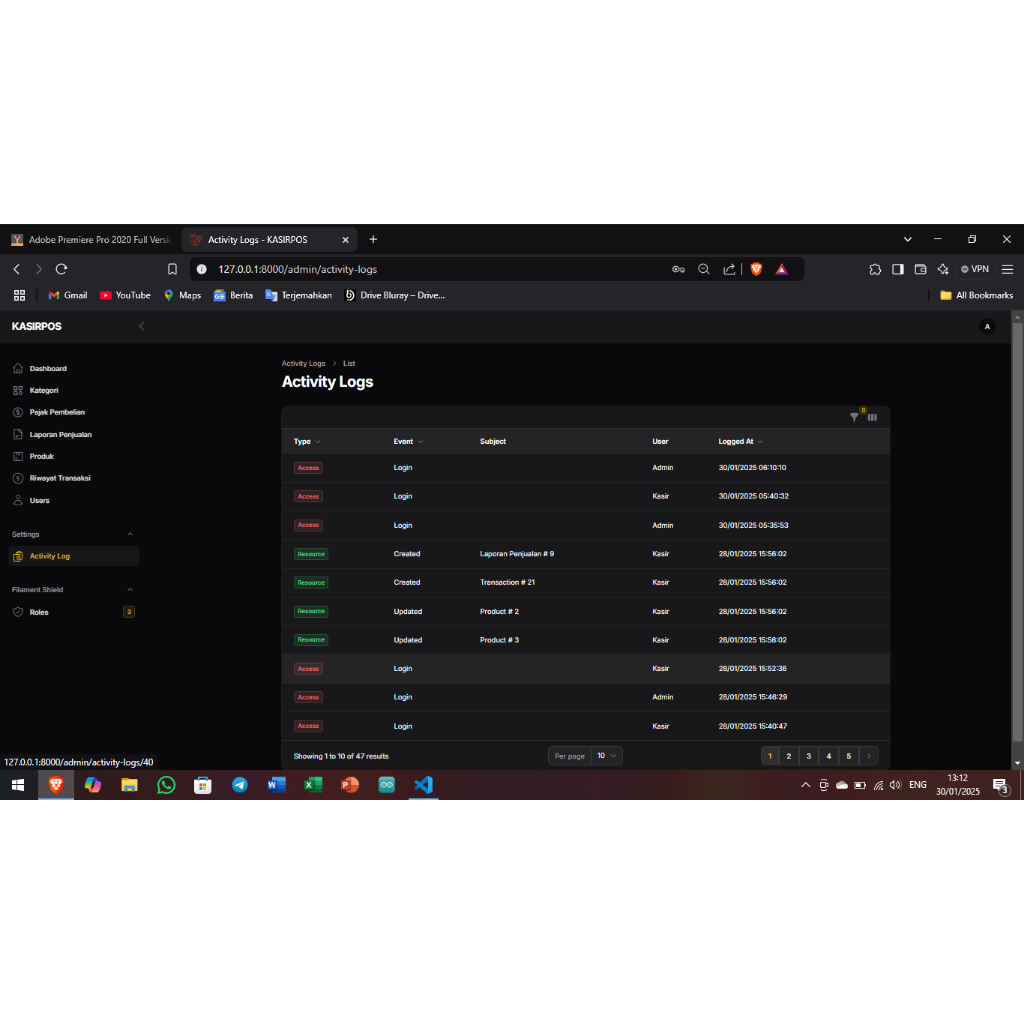Toggle the browser sidebar panel
The height and width of the screenshot is (1024, 1024).
pos(898,269)
